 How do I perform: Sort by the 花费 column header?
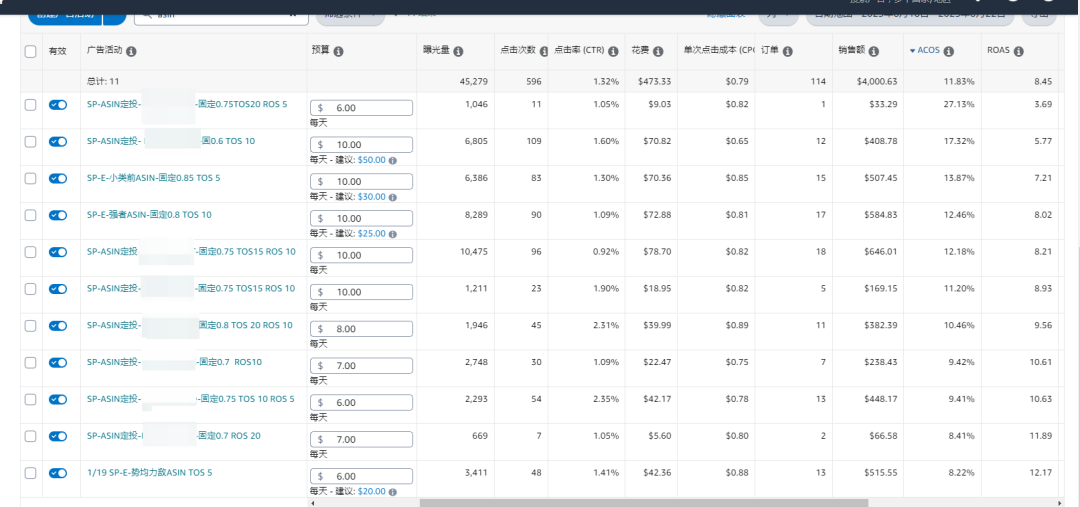tap(641, 51)
